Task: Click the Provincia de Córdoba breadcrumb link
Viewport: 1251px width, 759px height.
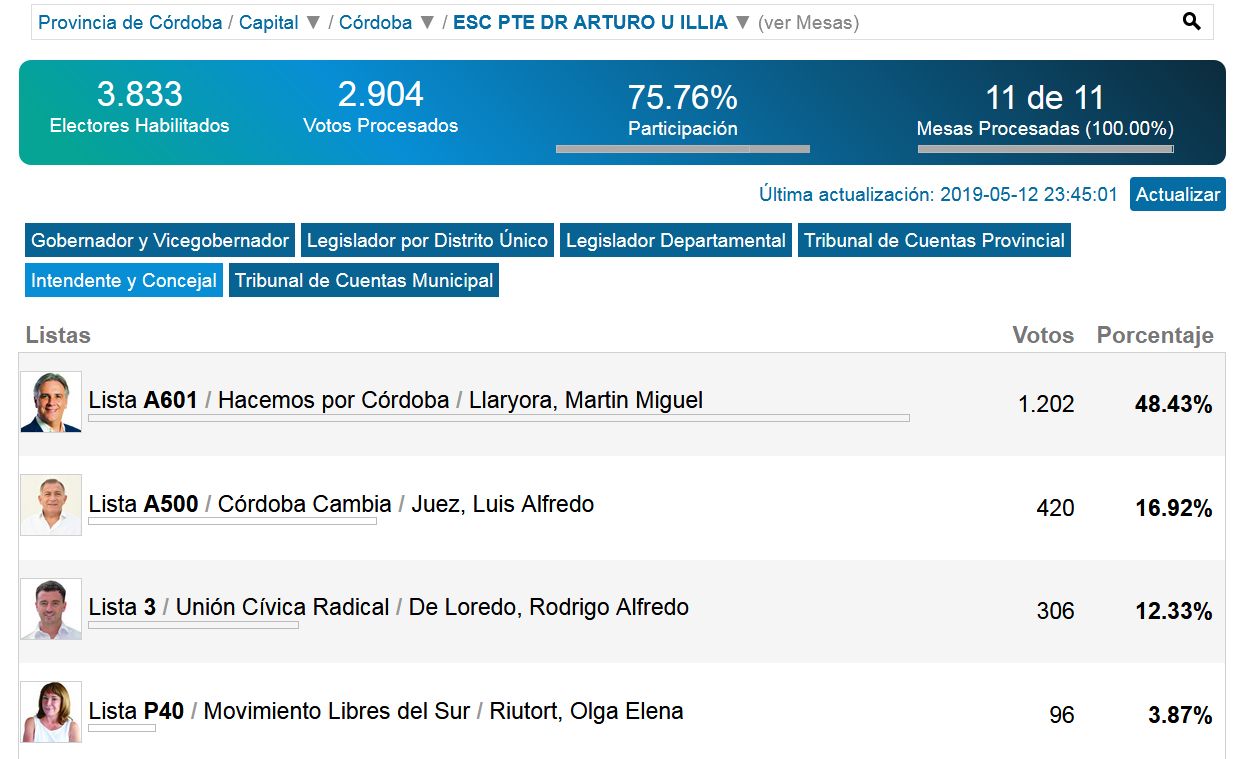Action: tap(130, 23)
